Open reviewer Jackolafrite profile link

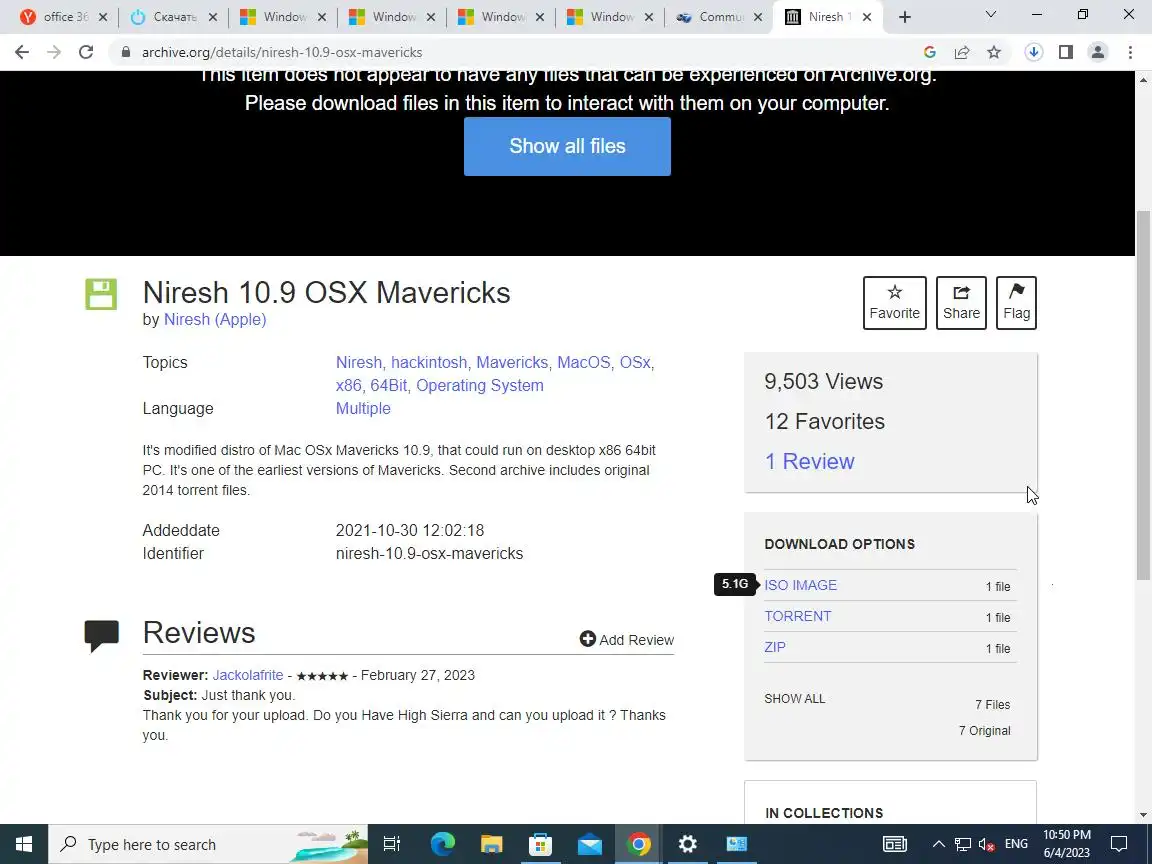(x=248, y=675)
